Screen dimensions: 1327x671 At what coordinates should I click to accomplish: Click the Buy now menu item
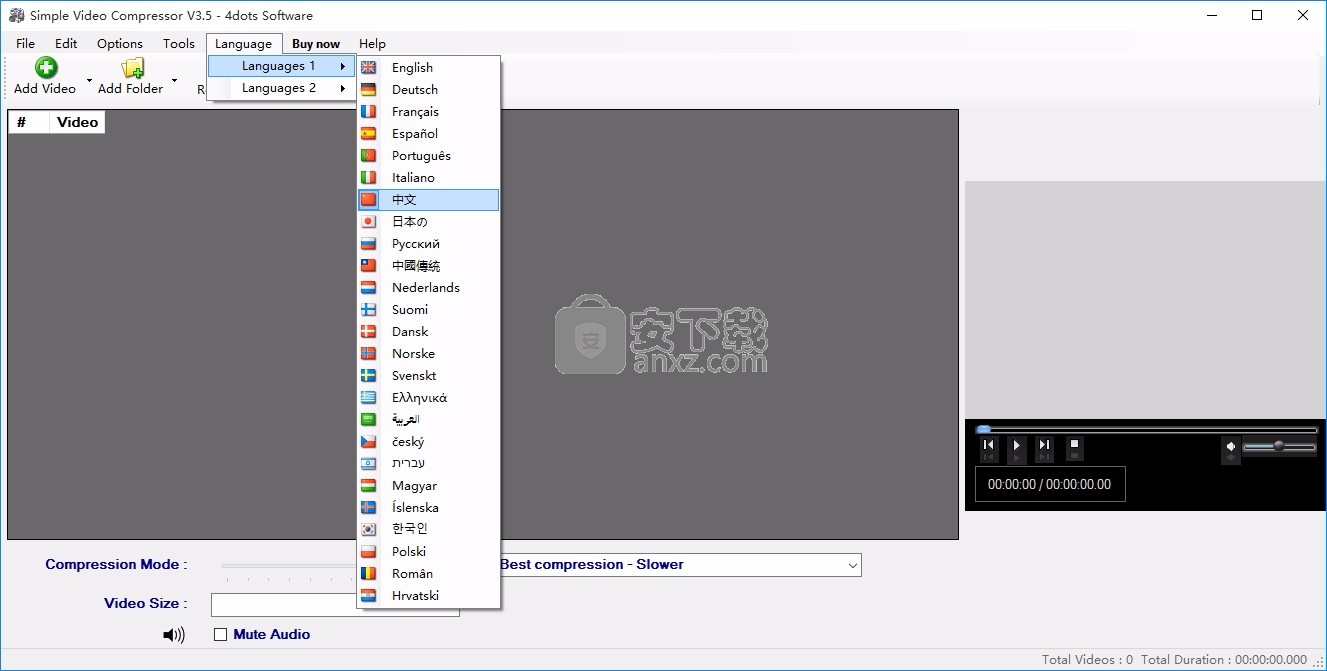(316, 43)
